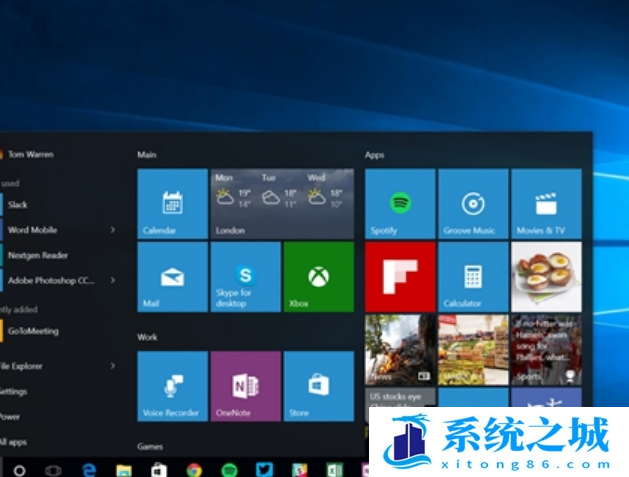This screenshot has height=477, width=629.
Task: Open the green Xbox tile
Action: point(319,277)
